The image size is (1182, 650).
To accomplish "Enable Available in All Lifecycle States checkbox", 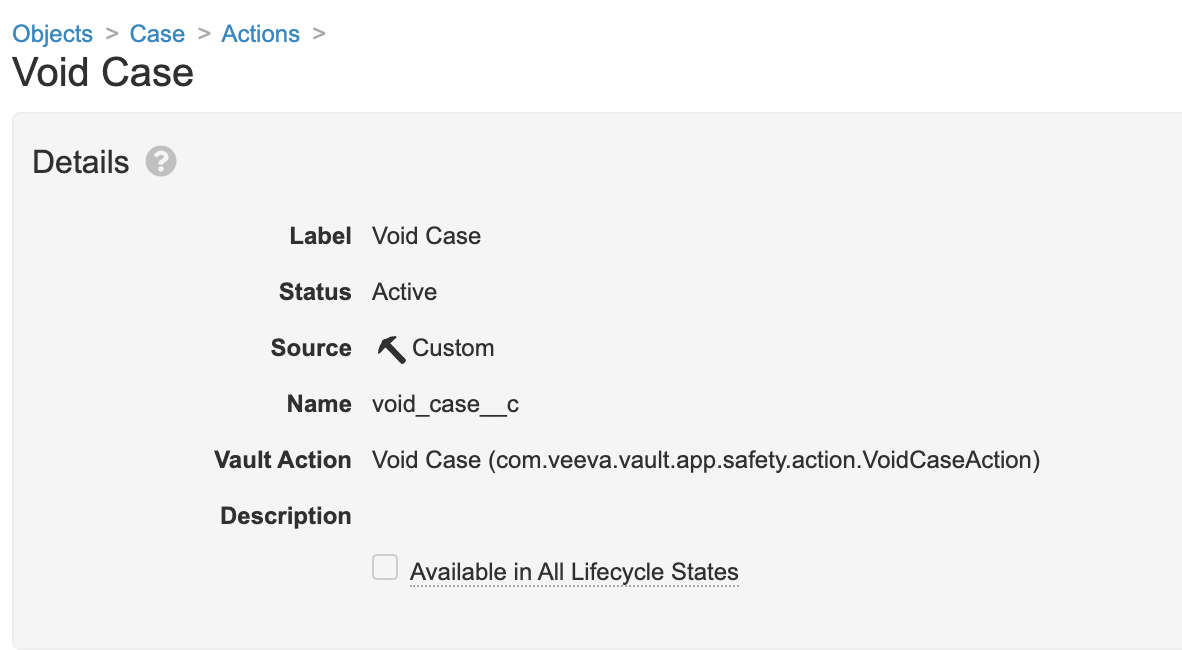I will pos(385,567).
